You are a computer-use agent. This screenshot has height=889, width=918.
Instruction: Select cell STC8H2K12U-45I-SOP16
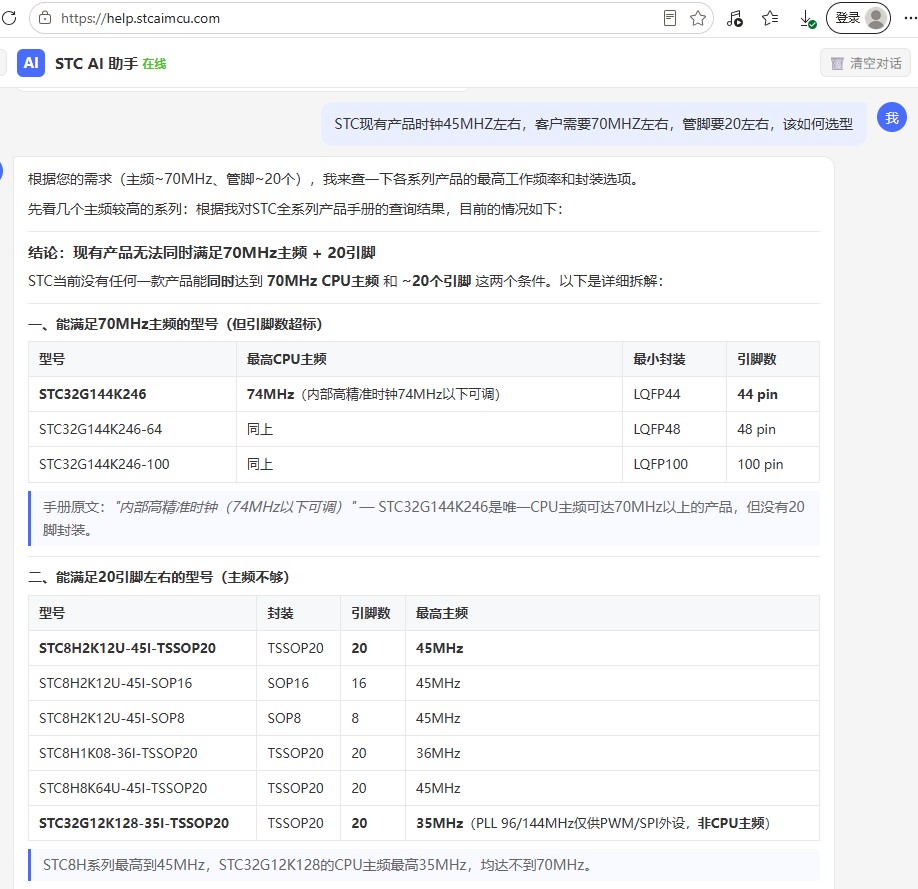click(x=142, y=683)
